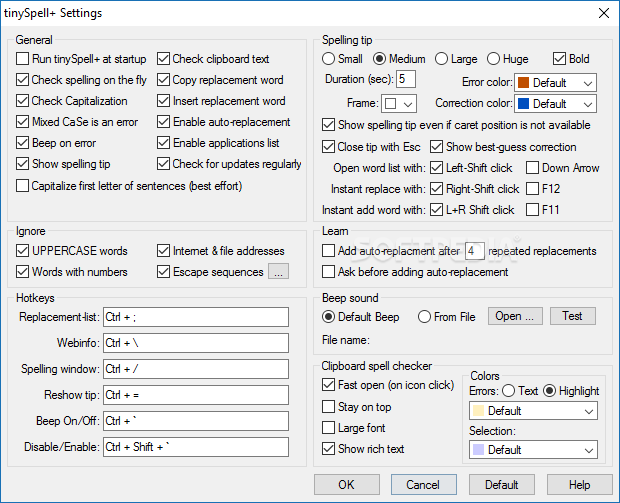The image size is (620, 503).
Task: Click the Open ... button
Action: (x=515, y=316)
